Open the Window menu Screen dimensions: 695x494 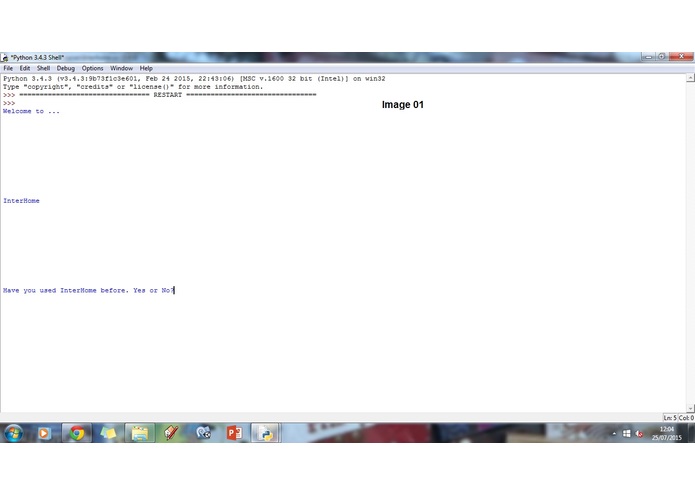pyautogui.click(x=121, y=68)
